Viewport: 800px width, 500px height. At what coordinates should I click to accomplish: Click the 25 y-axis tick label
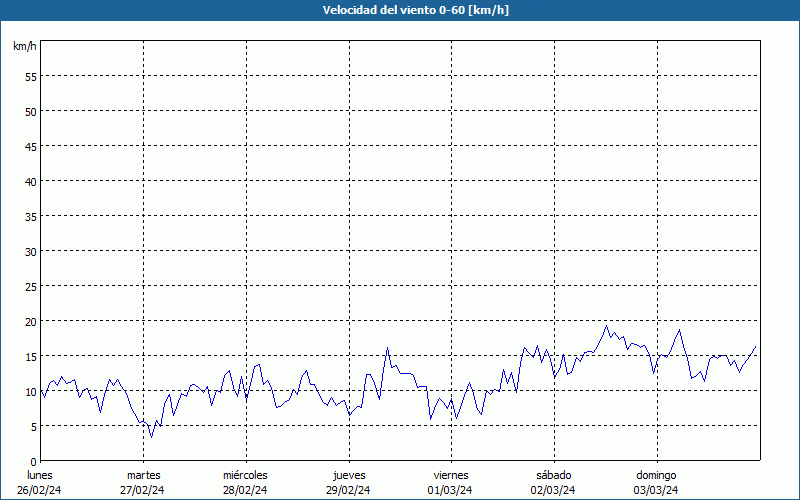(x=31, y=286)
